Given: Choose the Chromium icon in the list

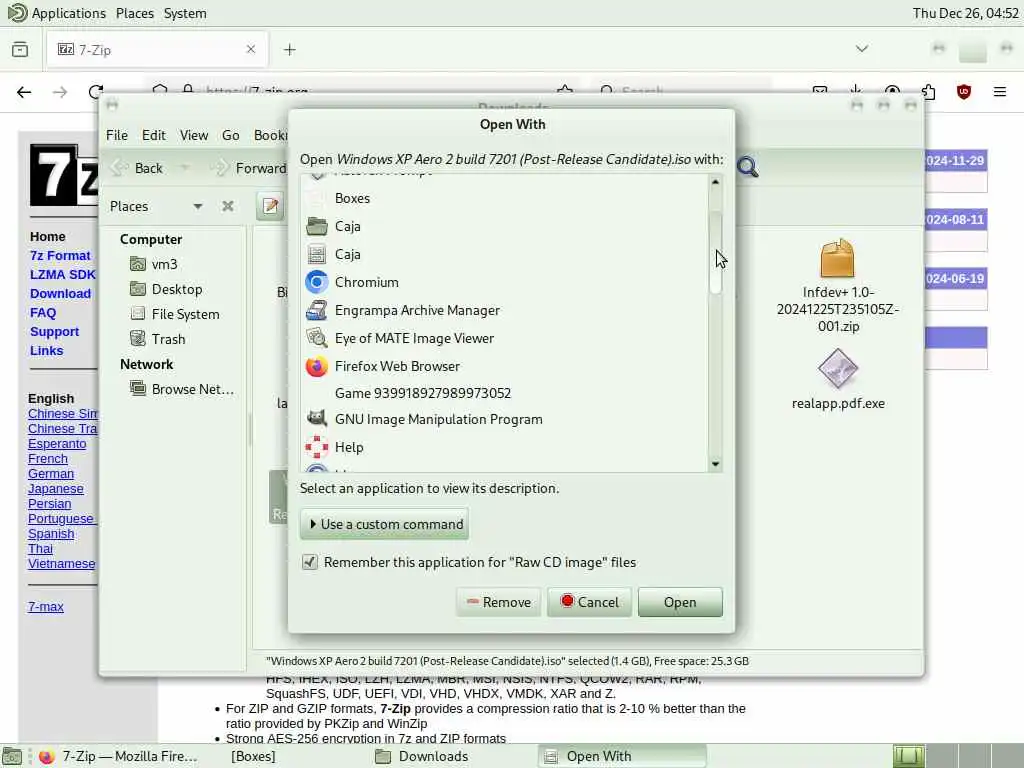Looking at the screenshot, I should (x=317, y=282).
